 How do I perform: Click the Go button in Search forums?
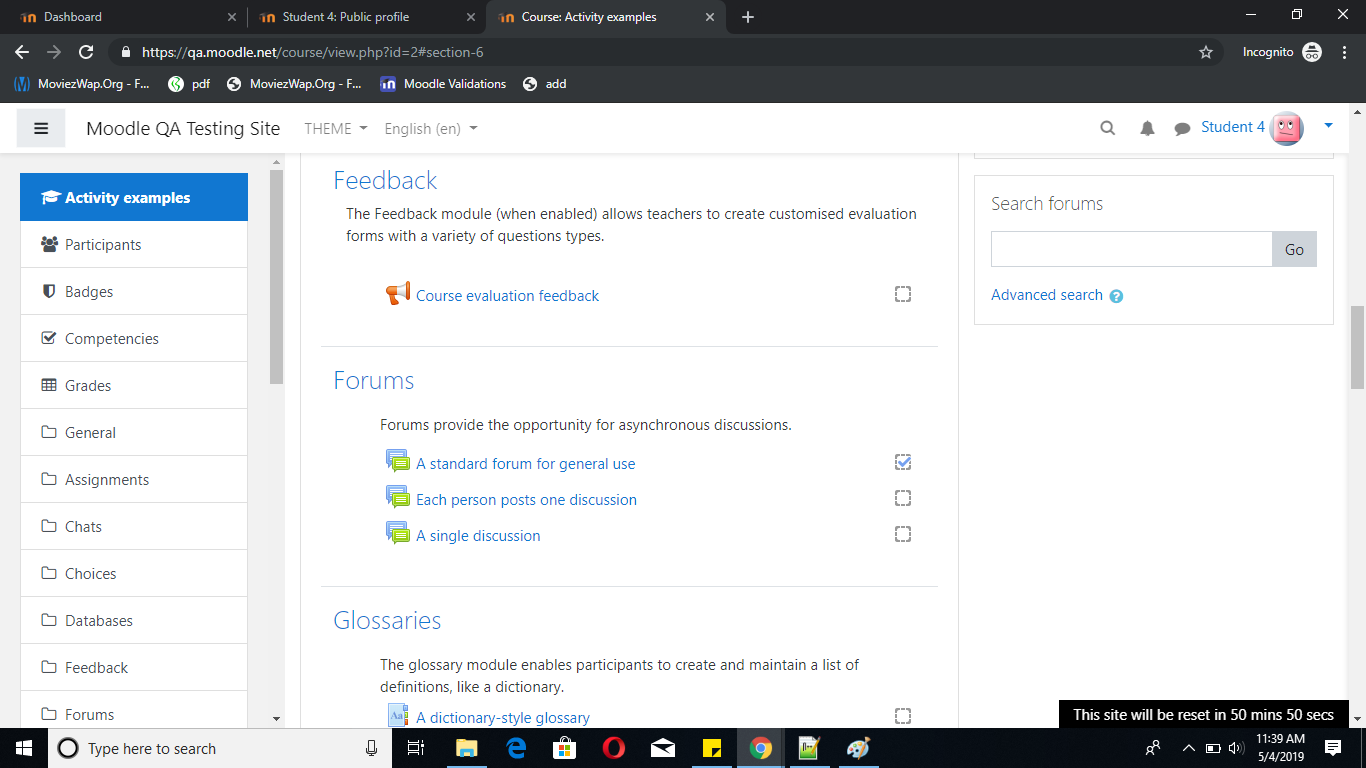(x=1294, y=249)
